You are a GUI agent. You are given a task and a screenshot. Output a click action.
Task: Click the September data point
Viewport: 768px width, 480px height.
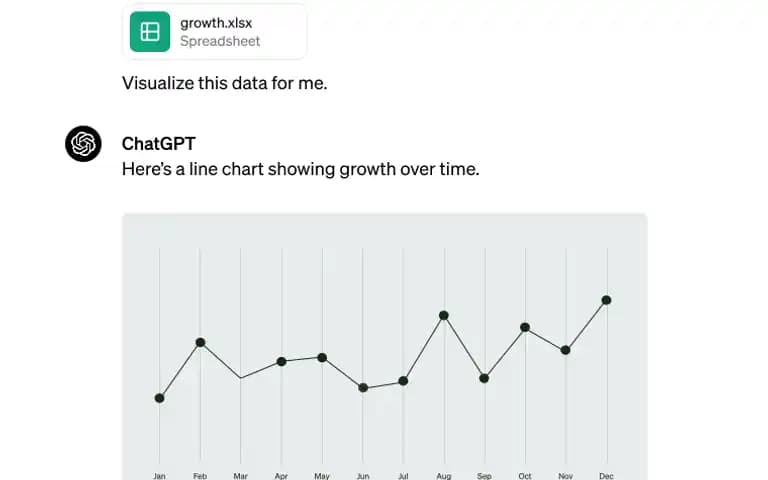coord(484,378)
